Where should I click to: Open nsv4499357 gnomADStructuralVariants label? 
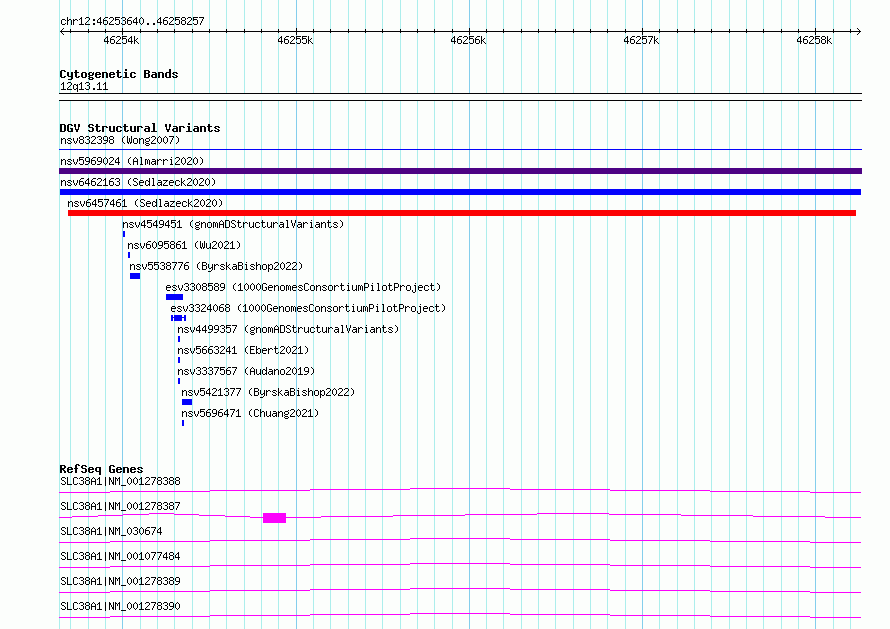click(288, 329)
